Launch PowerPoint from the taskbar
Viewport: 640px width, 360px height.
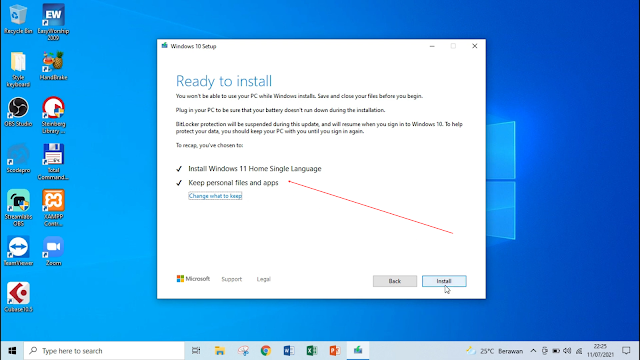(x=335, y=351)
